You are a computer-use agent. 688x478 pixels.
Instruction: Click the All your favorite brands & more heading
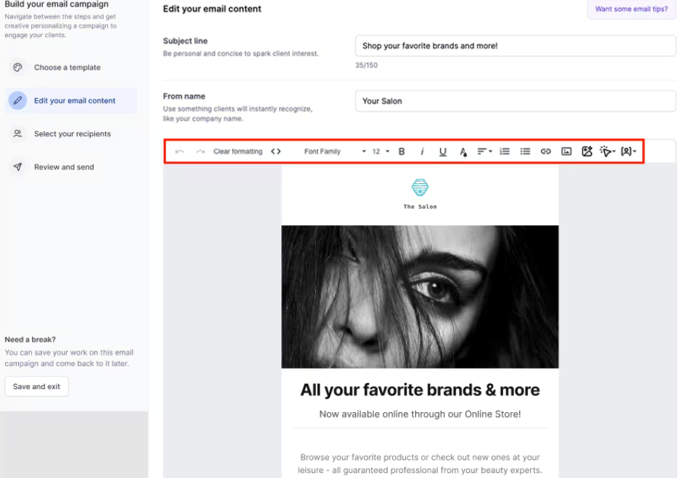point(420,390)
